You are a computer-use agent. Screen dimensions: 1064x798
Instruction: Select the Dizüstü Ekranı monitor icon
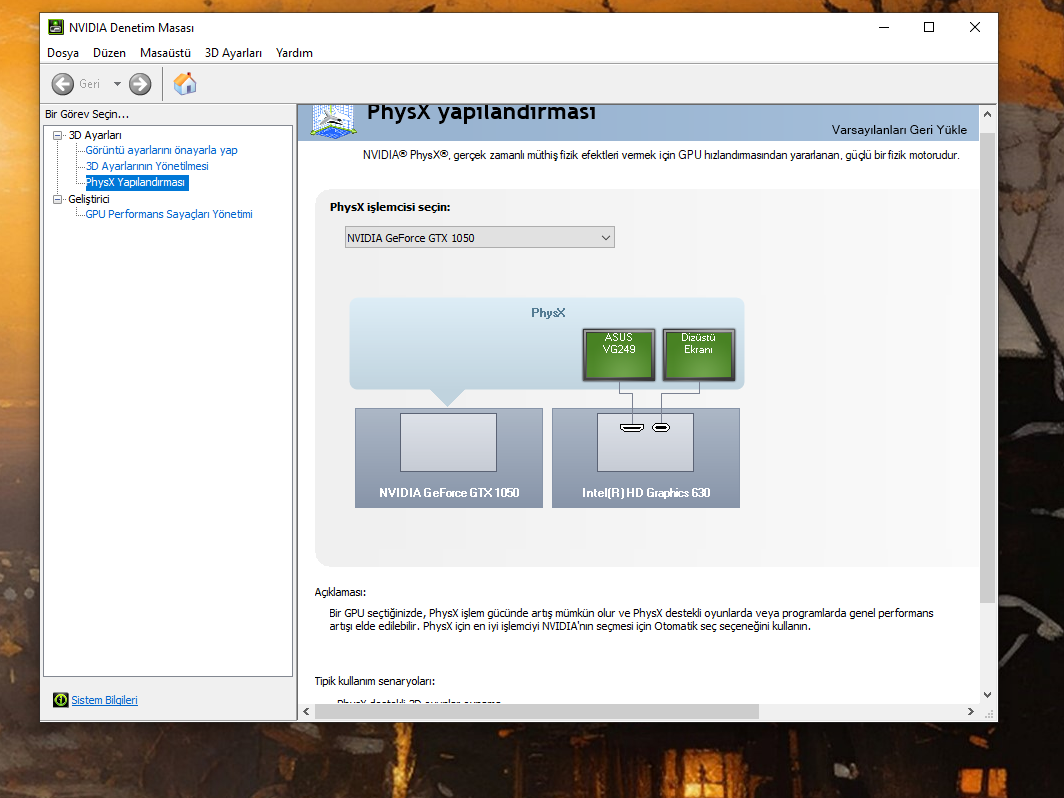coord(698,354)
